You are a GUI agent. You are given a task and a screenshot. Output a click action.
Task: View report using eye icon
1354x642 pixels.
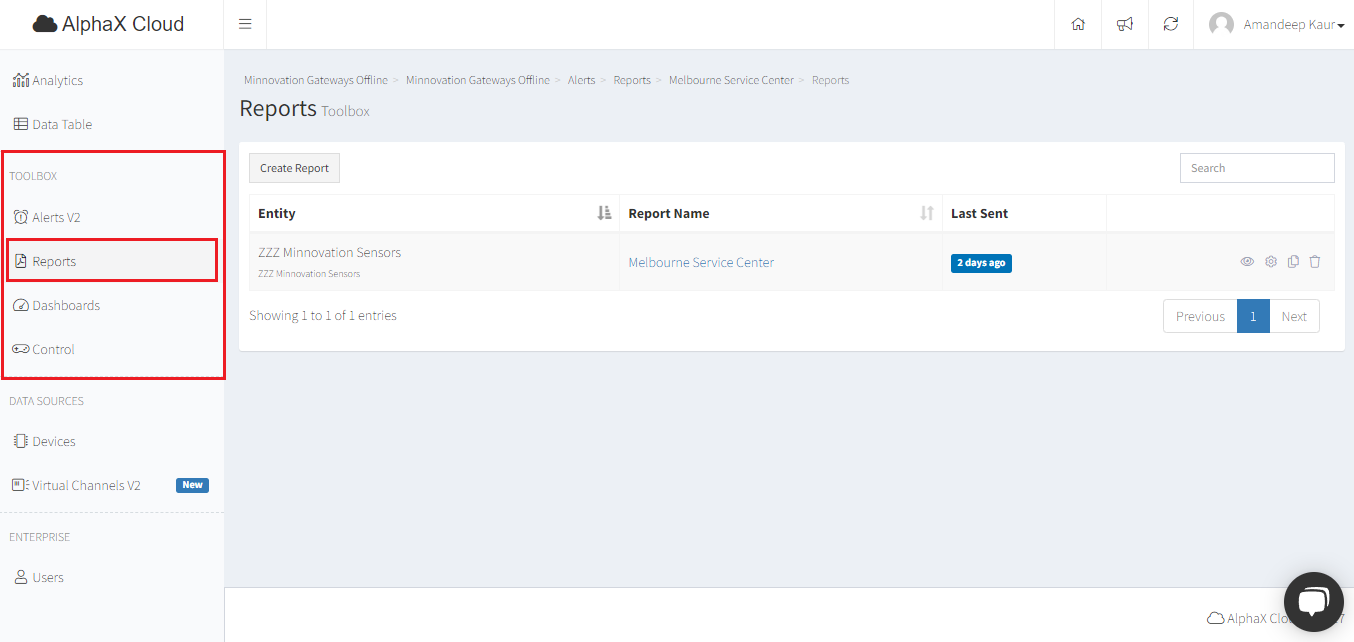pos(1247,262)
